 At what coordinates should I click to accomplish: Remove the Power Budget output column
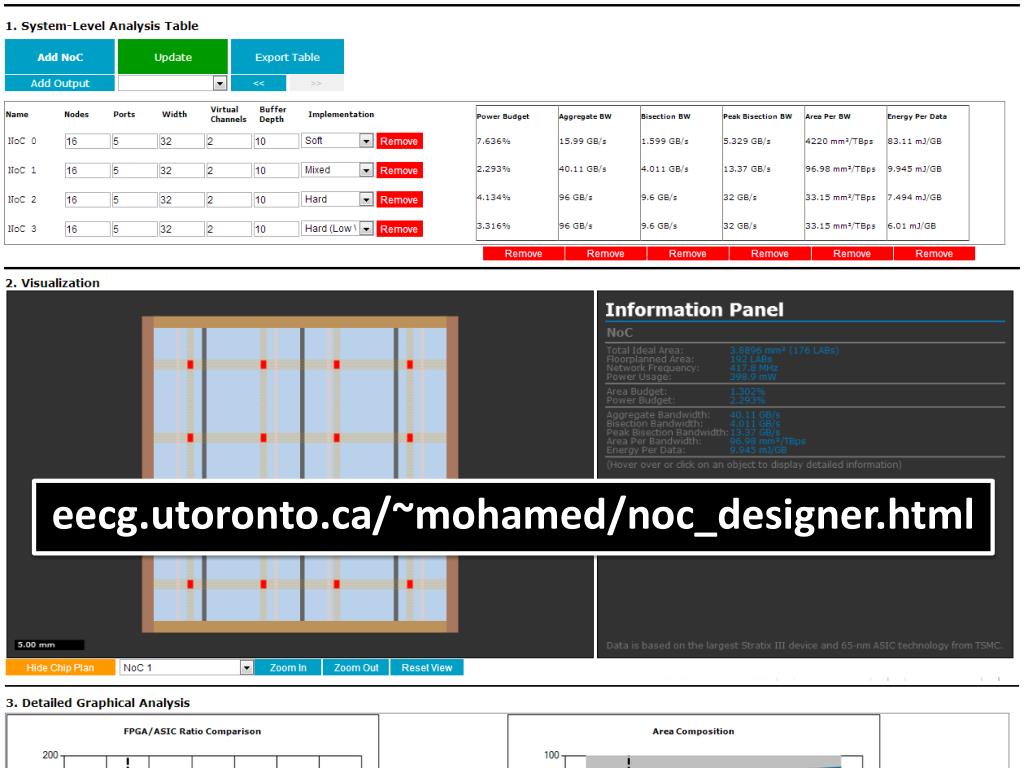[523, 253]
